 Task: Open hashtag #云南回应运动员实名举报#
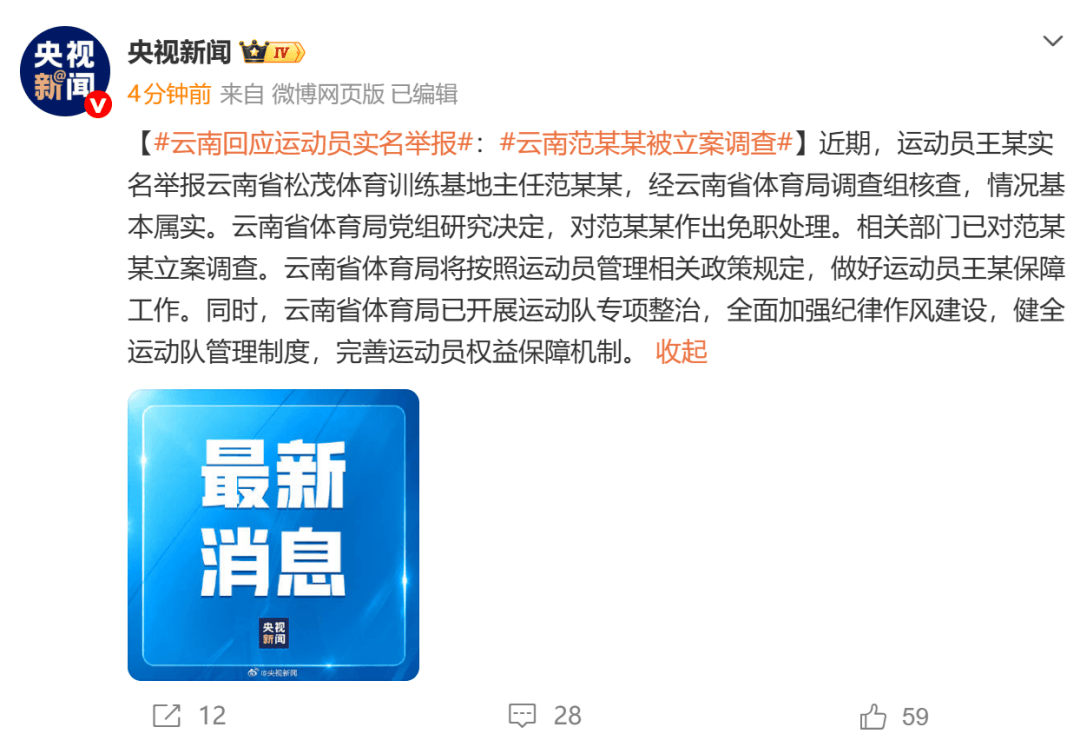click(313, 143)
